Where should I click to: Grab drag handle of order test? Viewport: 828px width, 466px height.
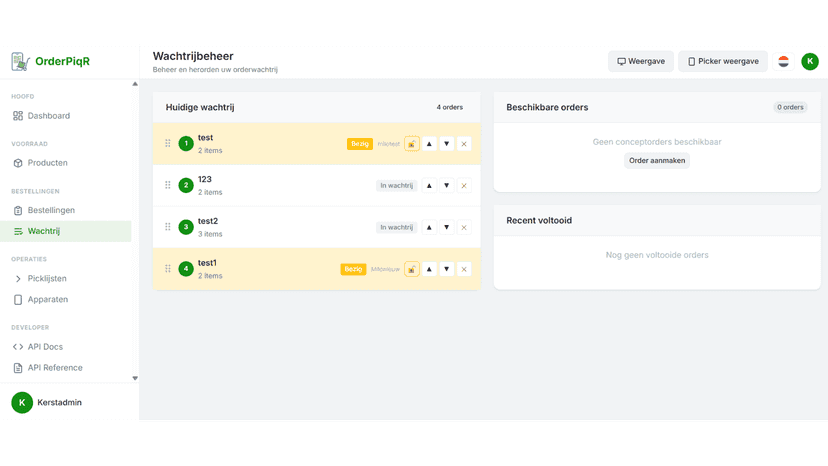point(168,144)
